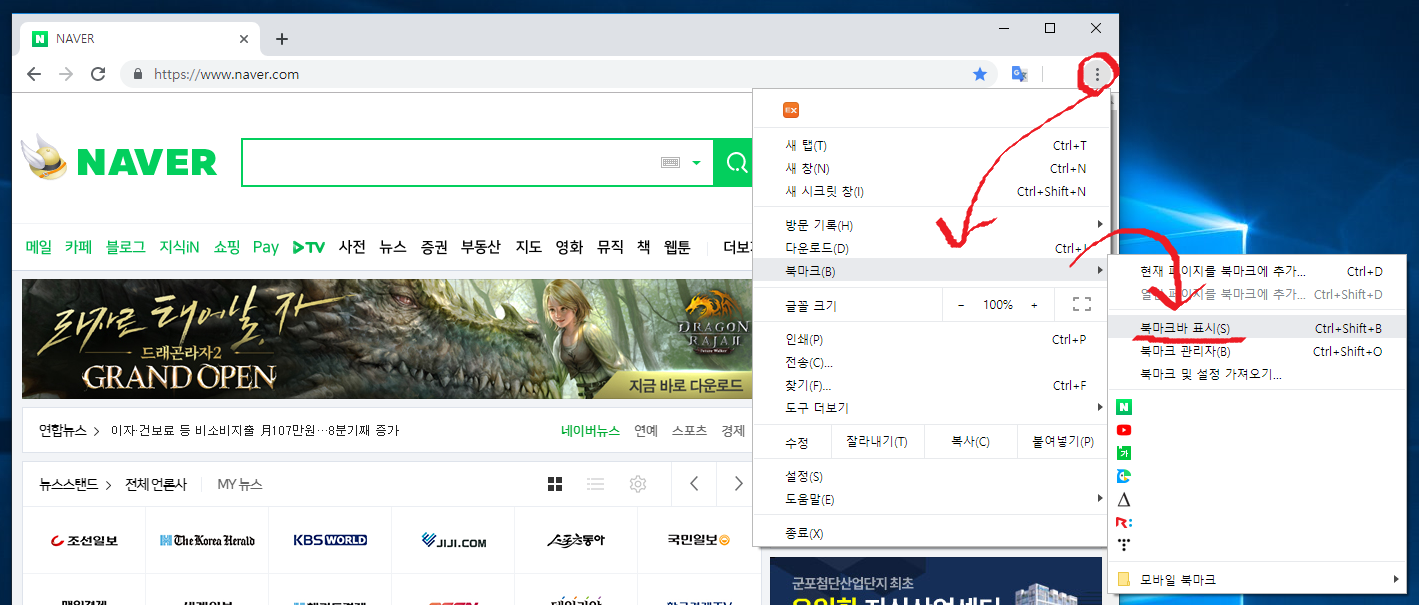Click the browser back arrow
Viewport: 1419px width, 605px height.
[34, 74]
